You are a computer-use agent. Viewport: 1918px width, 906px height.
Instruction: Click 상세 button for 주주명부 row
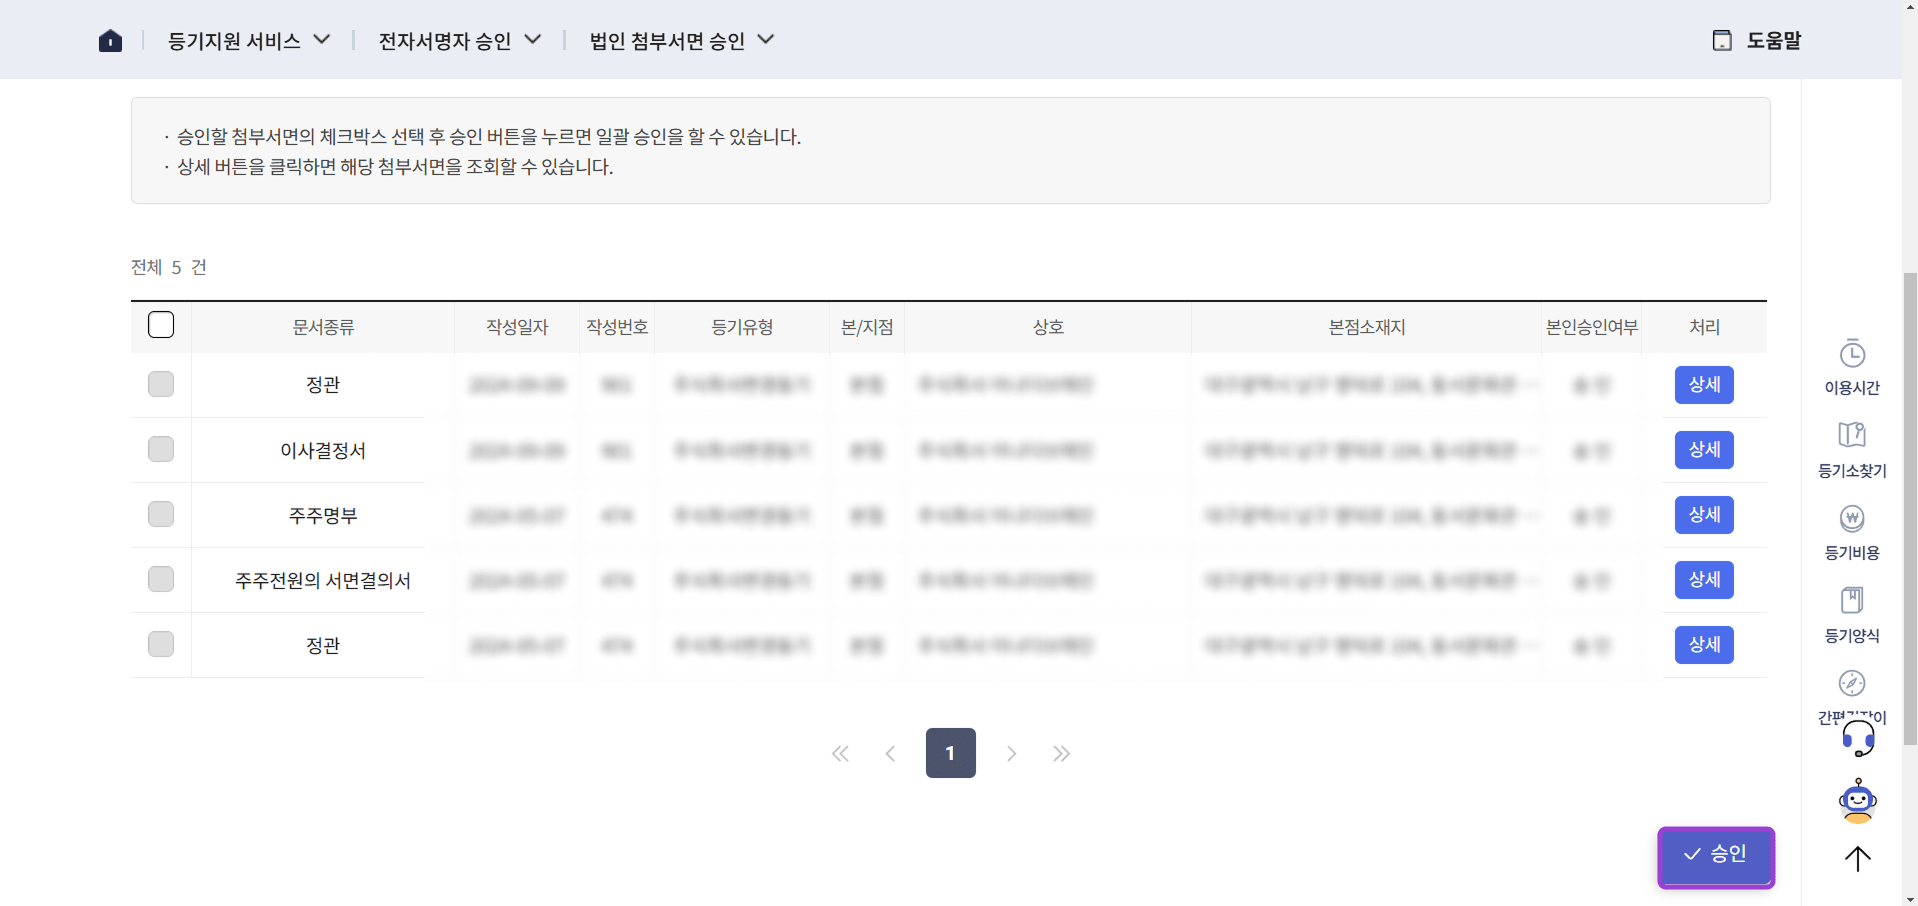click(x=1704, y=515)
